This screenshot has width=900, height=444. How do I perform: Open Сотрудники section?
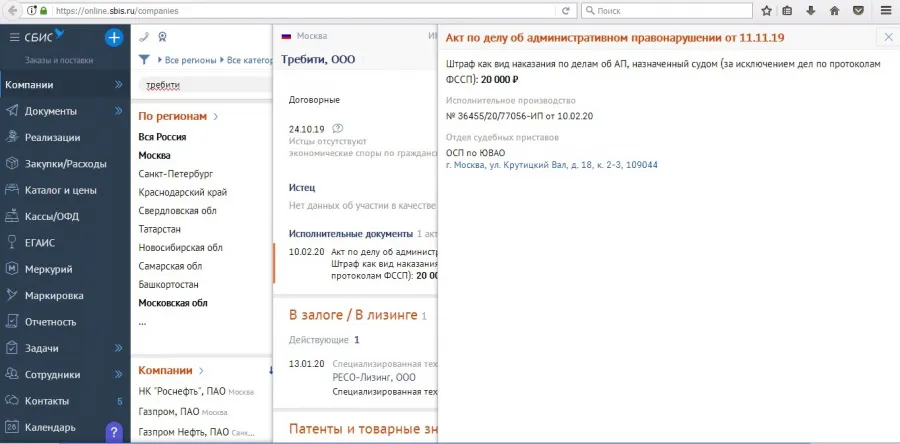[52, 375]
